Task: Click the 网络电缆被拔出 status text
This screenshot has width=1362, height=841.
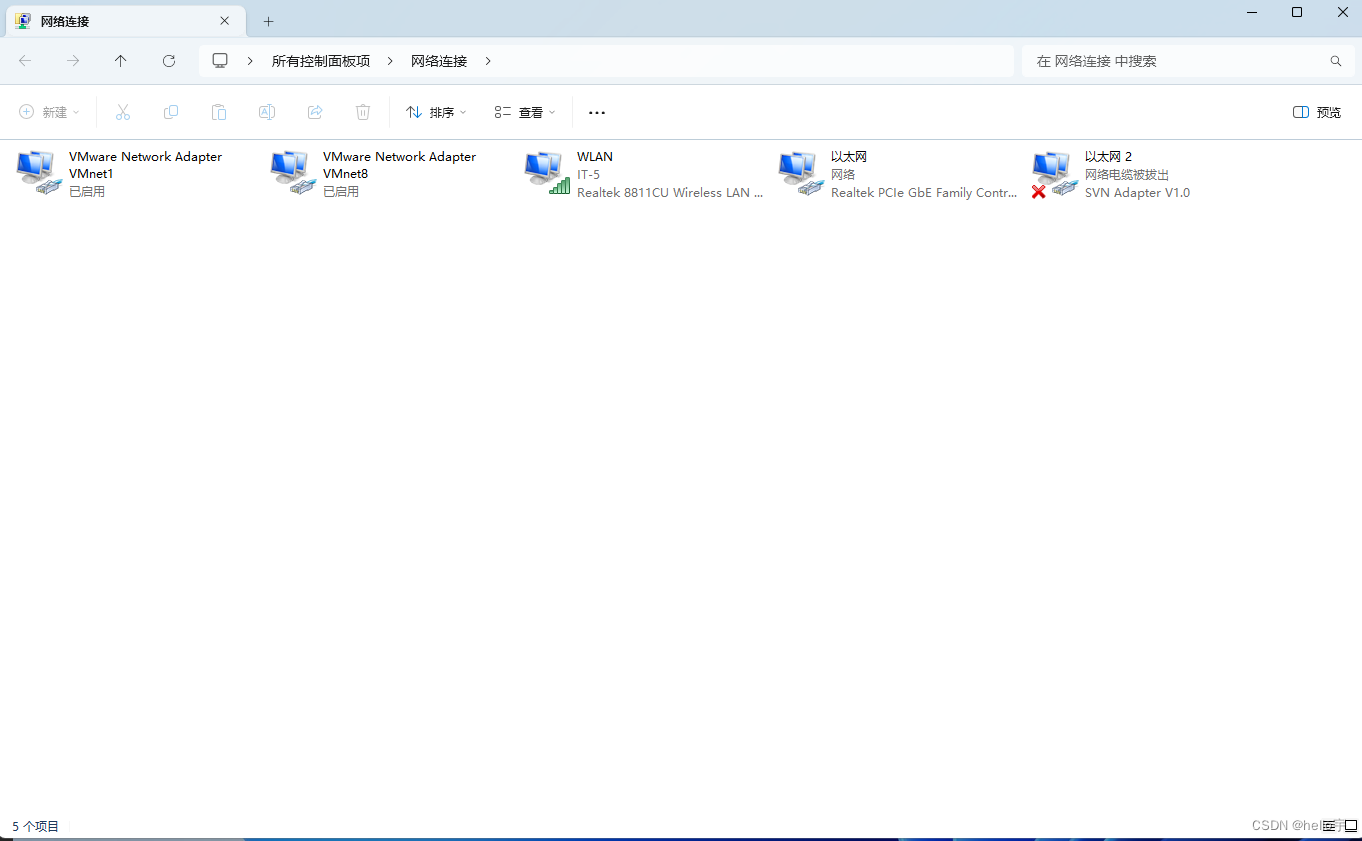Action: click(x=1127, y=175)
